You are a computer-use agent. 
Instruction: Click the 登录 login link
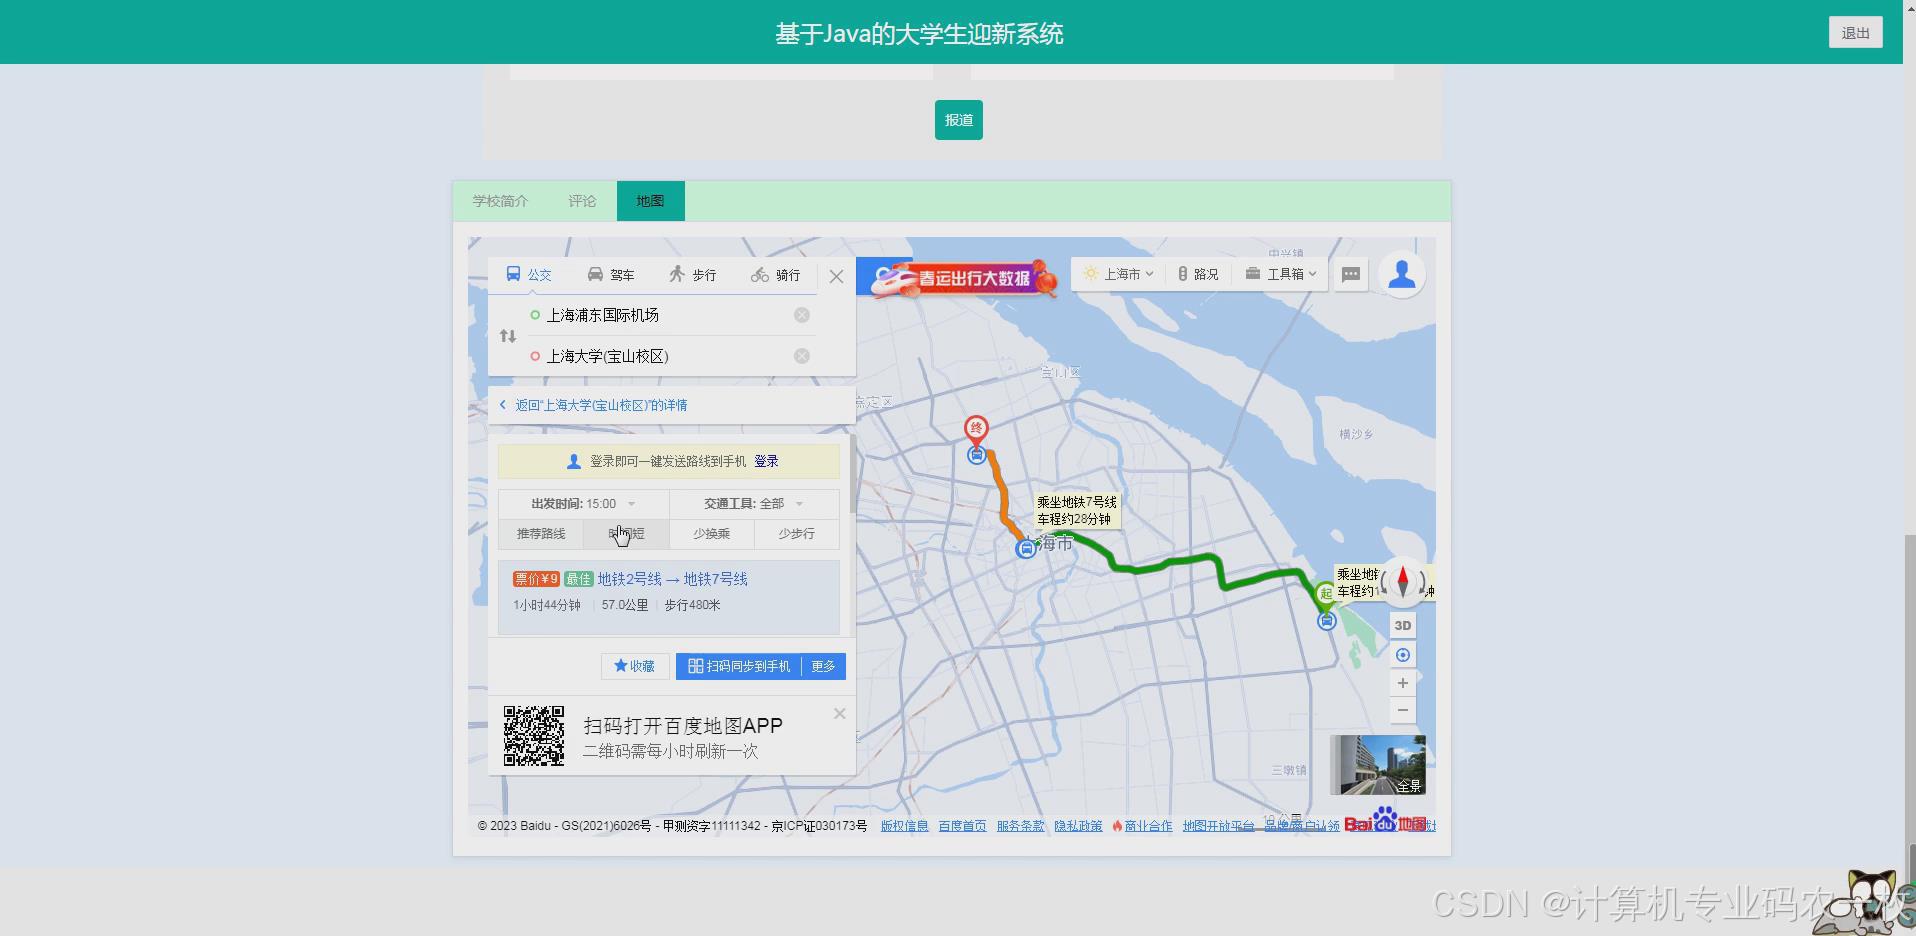tap(766, 461)
